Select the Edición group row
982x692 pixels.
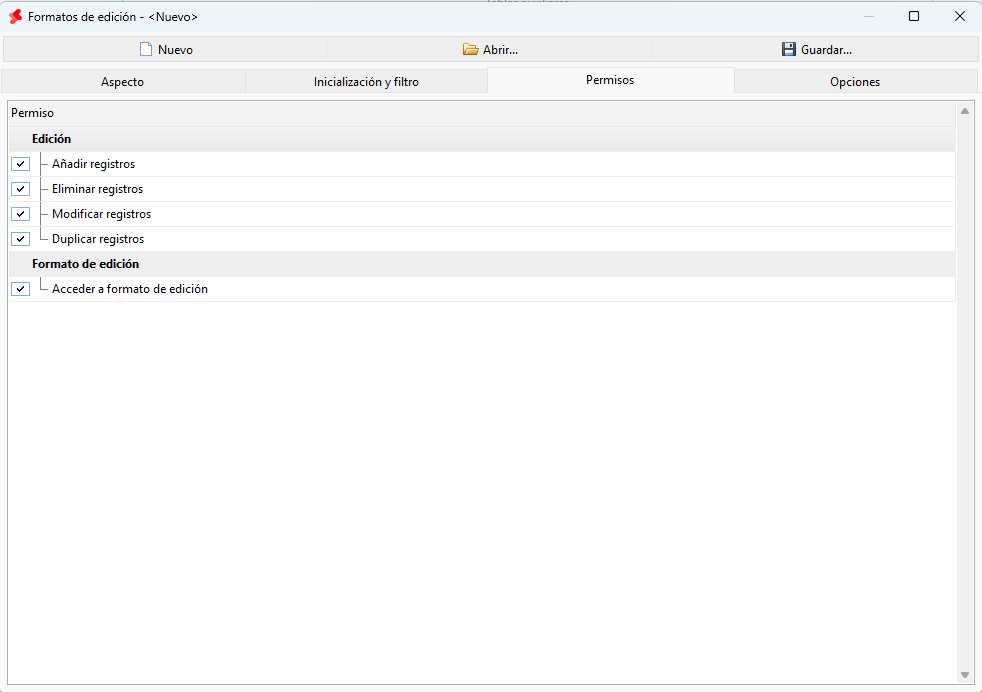coord(482,139)
